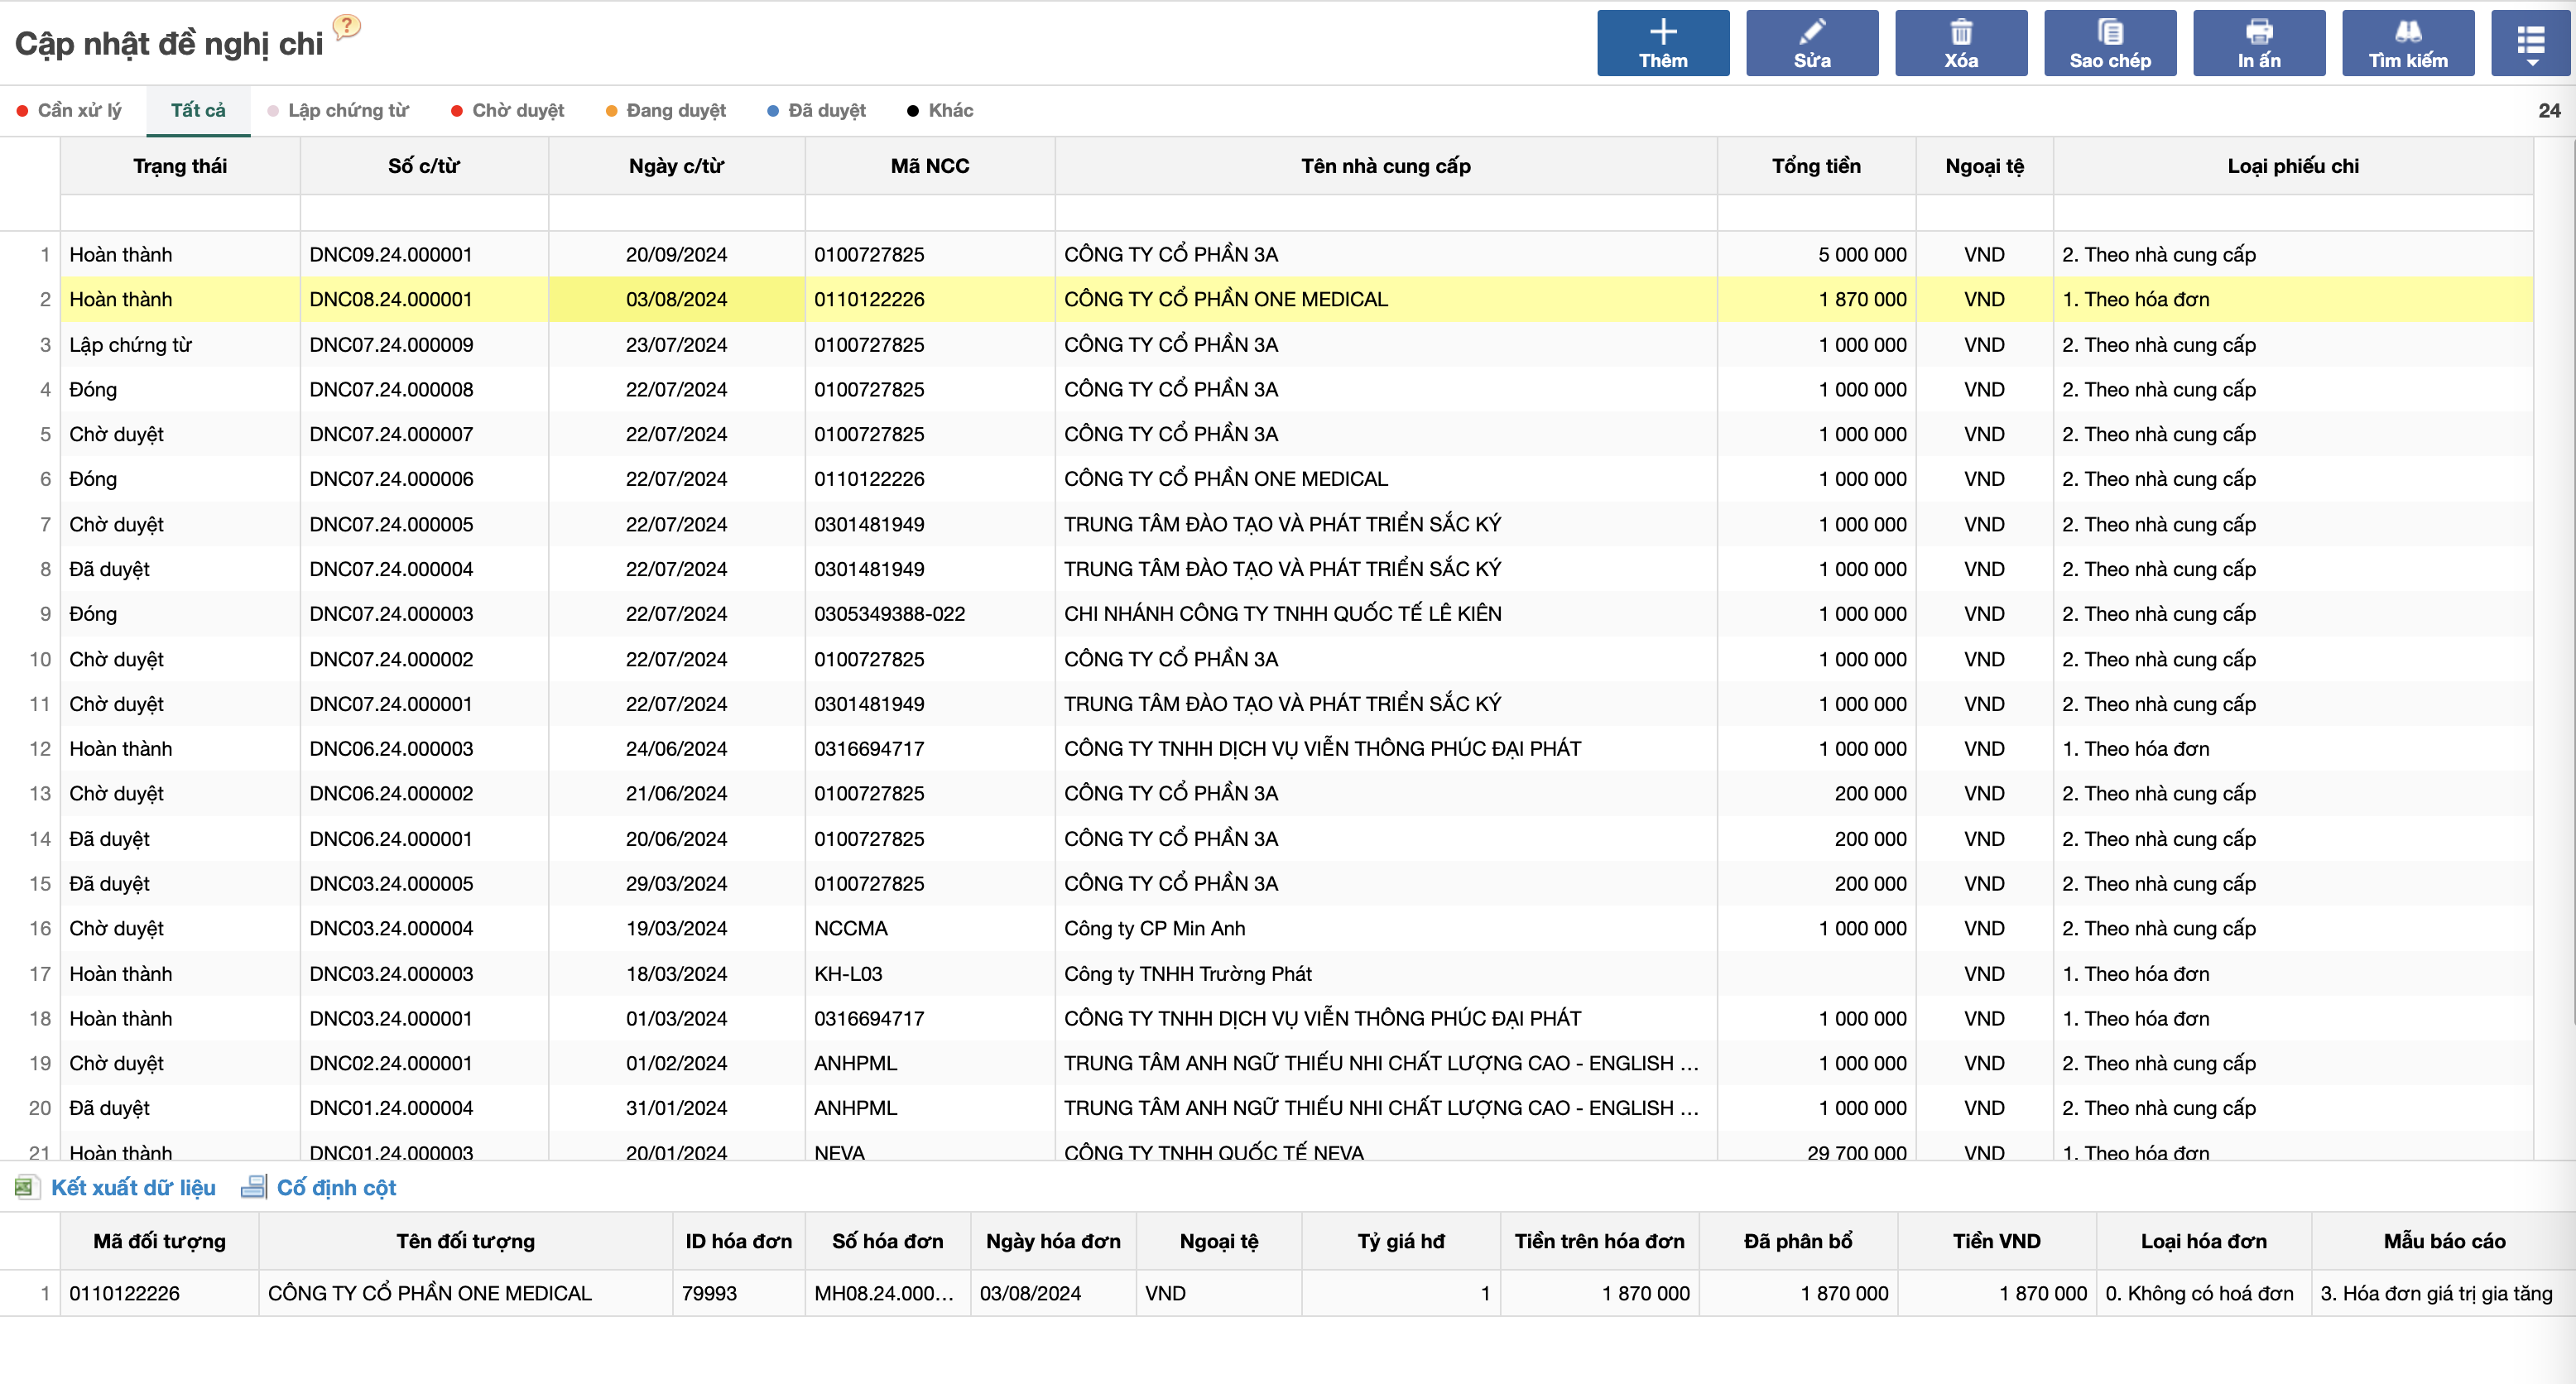Sort by Số c/từ column header
2576x1384 pixels.
[424, 166]
